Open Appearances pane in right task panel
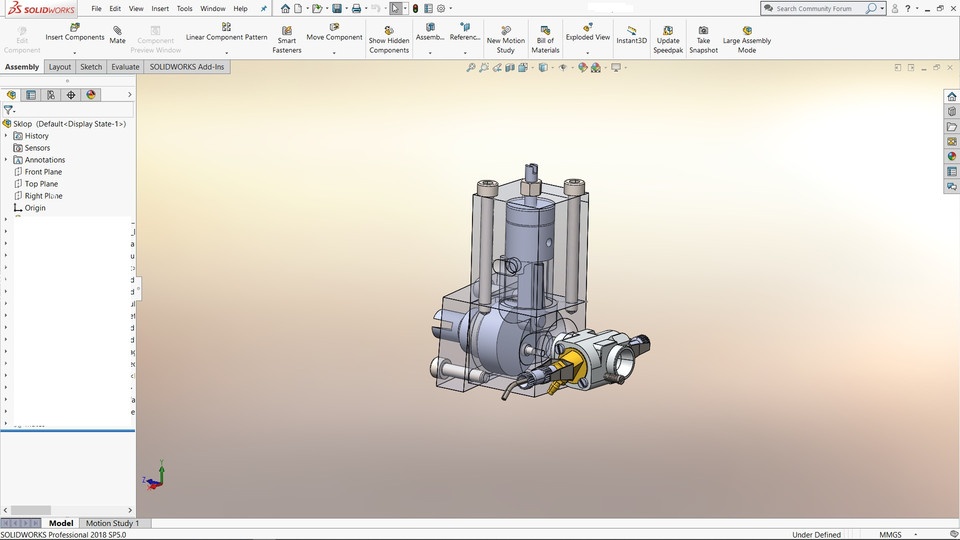The width and height of the screenshot is (960, 540). click(951, 156)
